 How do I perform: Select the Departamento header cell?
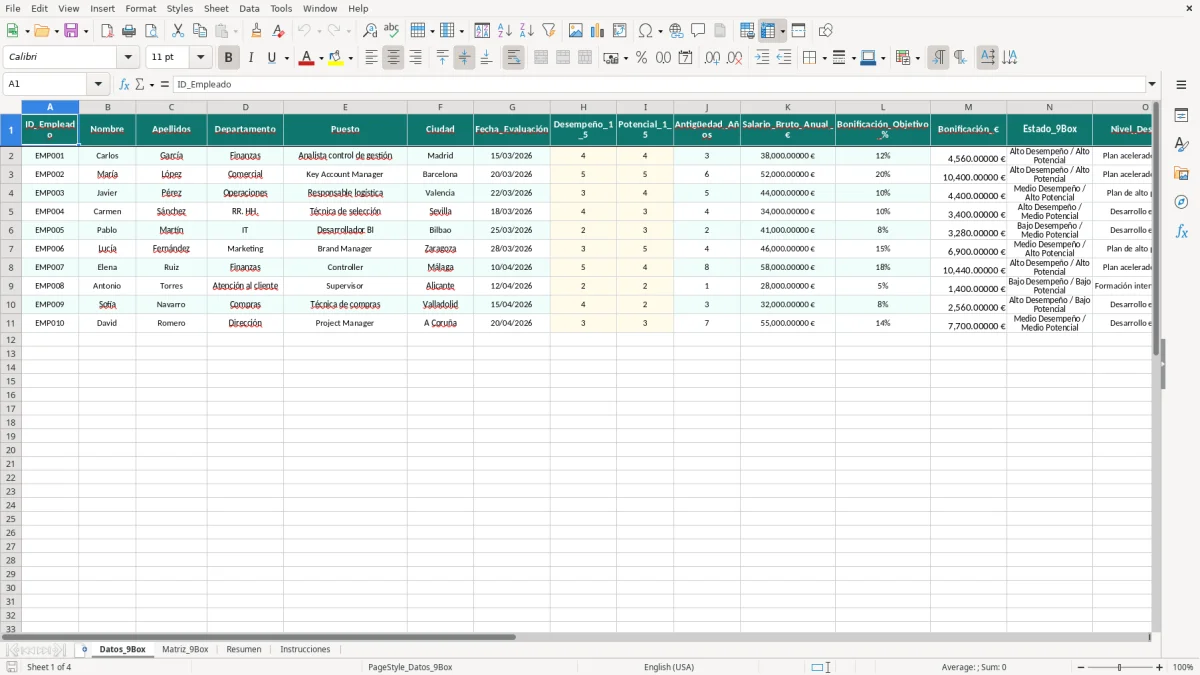click(x=245, y=129)
